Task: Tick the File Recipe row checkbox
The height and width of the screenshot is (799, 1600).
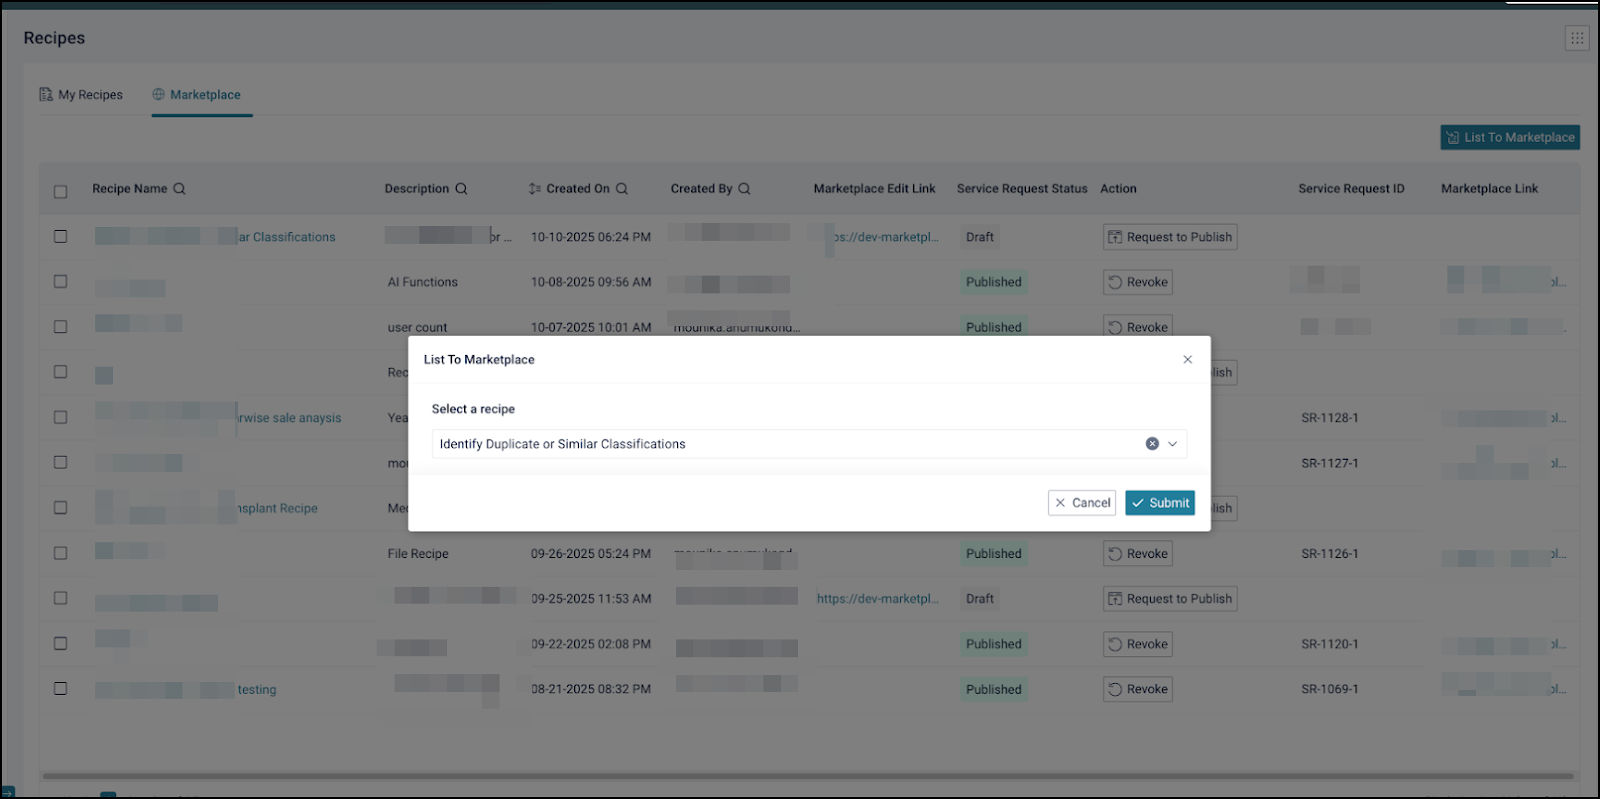Action: (61, 553)
